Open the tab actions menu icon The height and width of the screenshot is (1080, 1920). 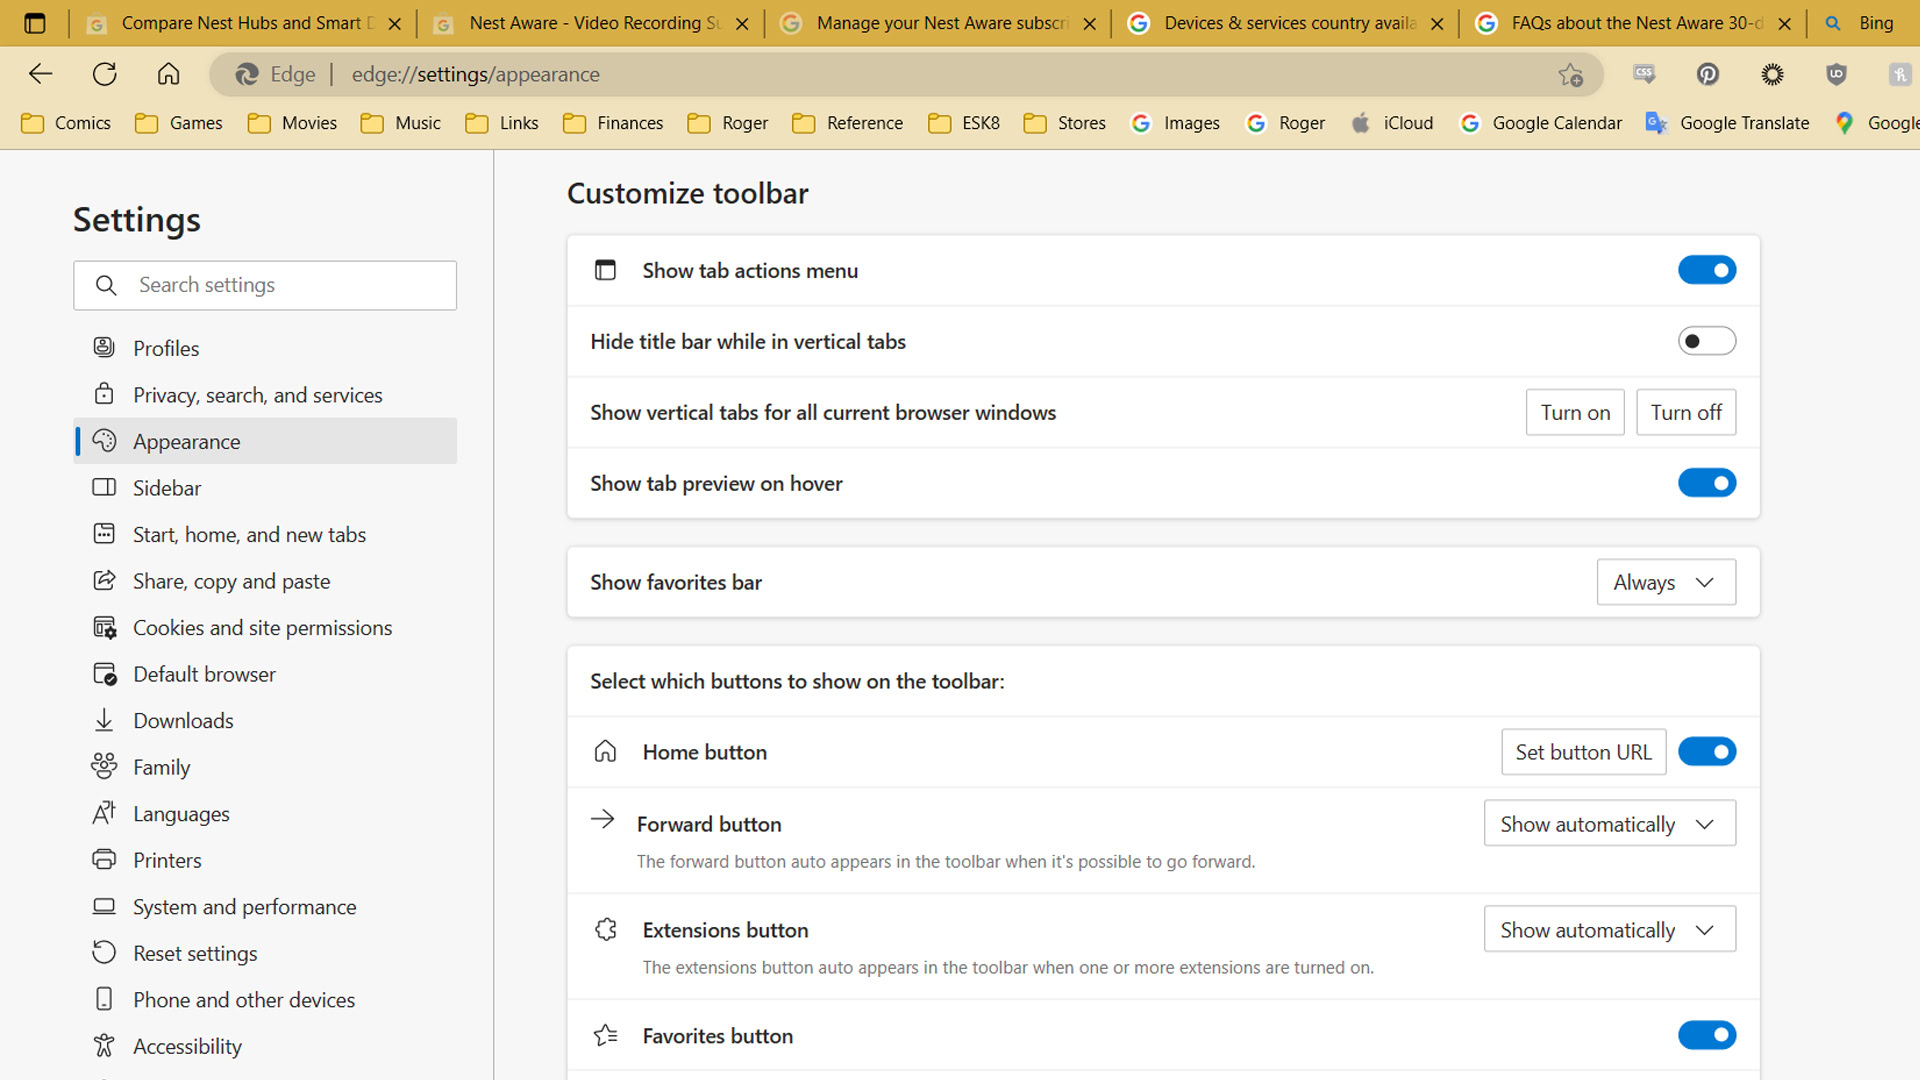34,23
